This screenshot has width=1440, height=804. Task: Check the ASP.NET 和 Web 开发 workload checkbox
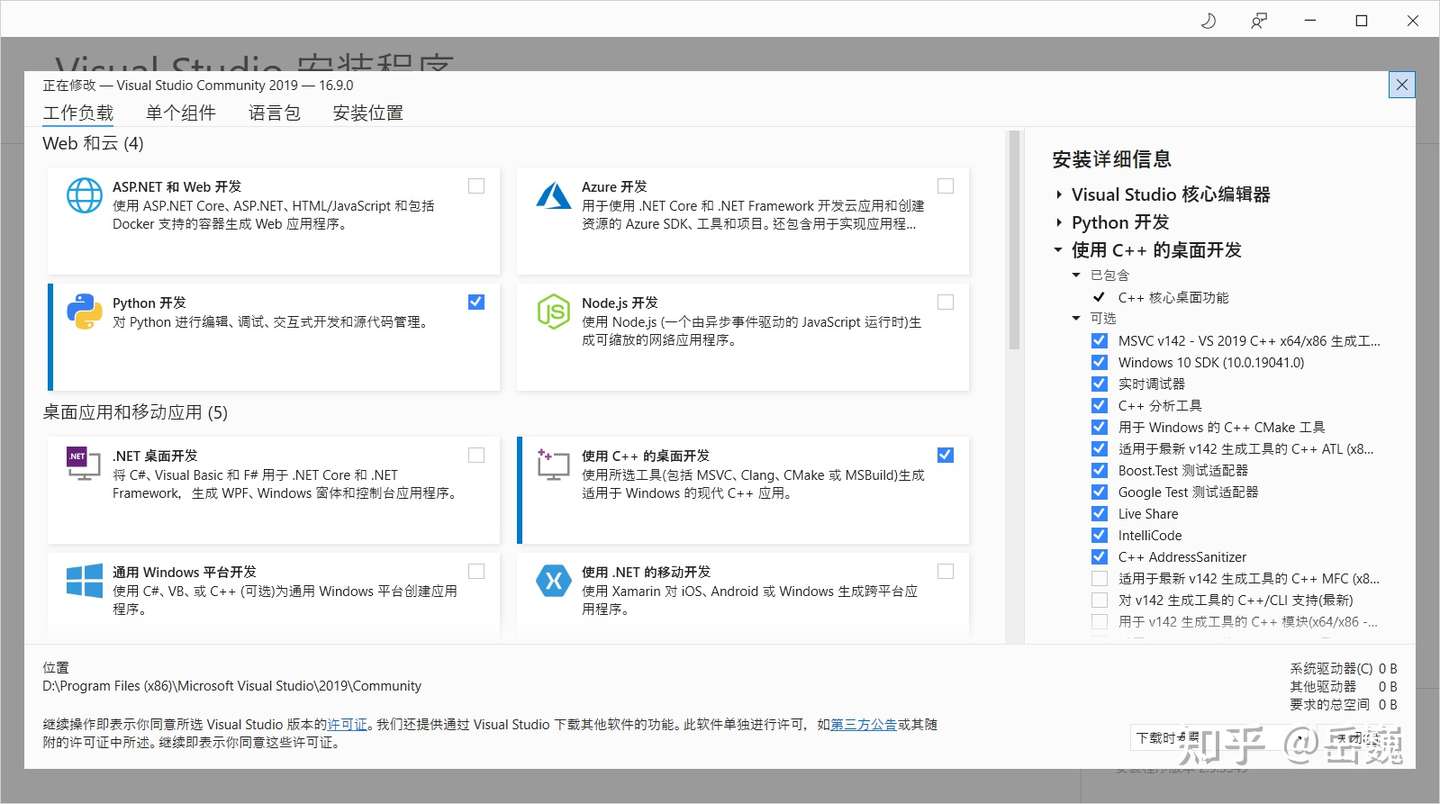click(x=476, y=186)
